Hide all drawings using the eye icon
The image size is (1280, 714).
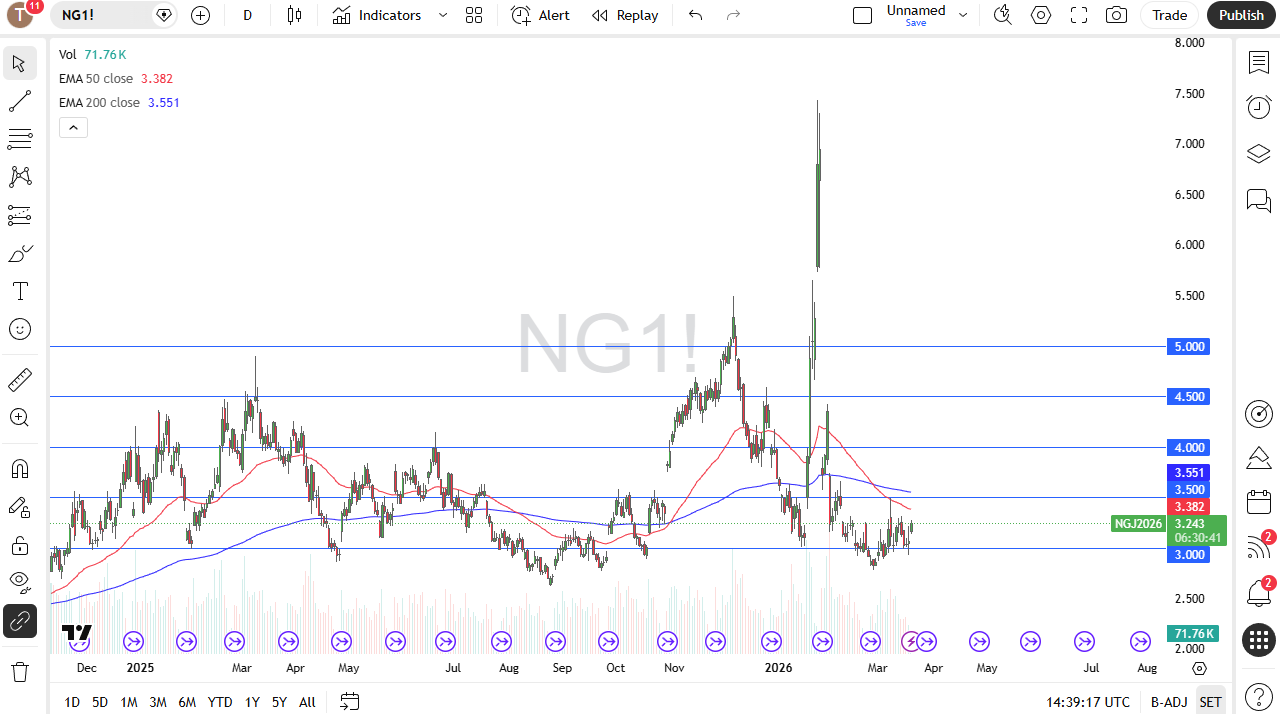pyautogui.click(x=20, y=582)
